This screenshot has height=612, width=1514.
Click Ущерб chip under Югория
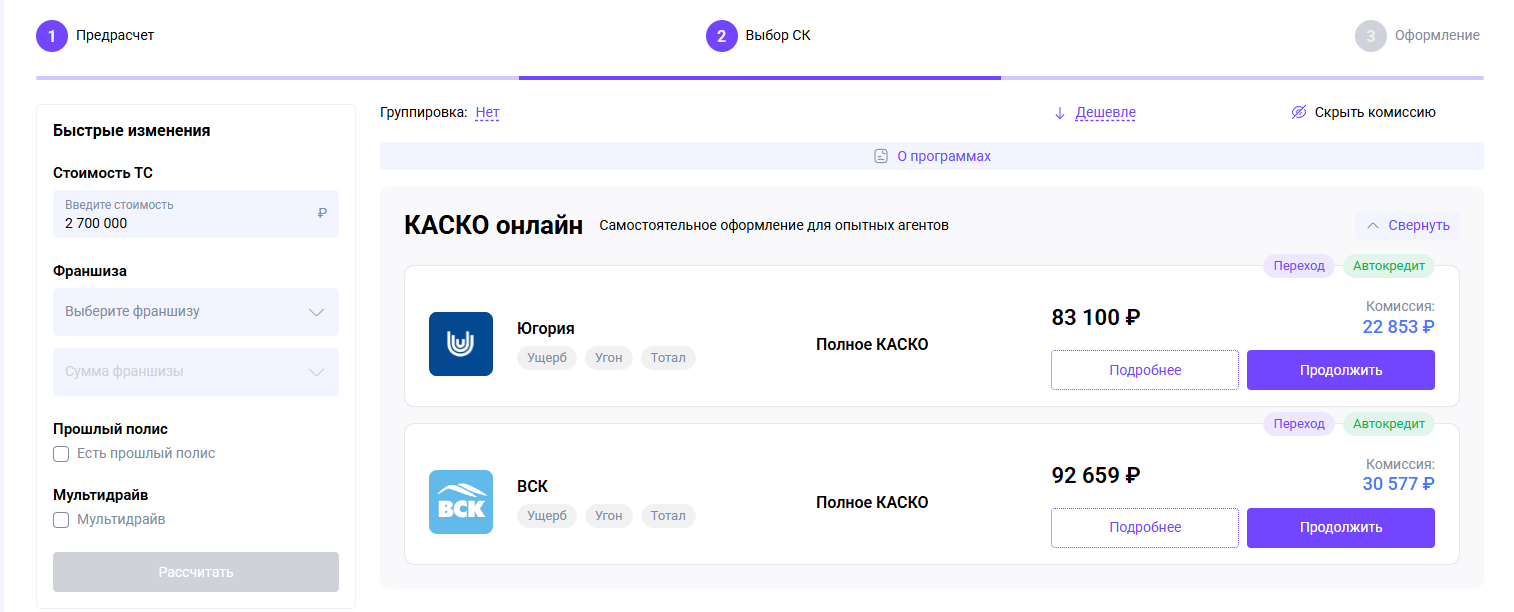pos(547,358)
